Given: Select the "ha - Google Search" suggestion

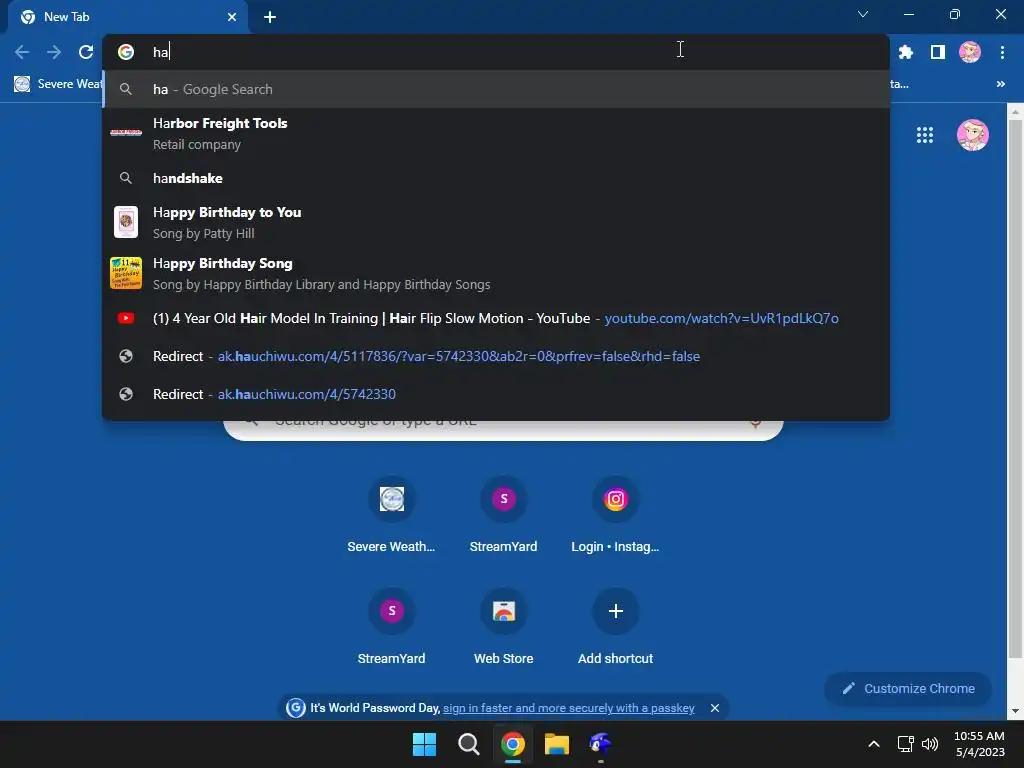Looking at the screenshot, I should pyautogui.click(x=496, y=89).
